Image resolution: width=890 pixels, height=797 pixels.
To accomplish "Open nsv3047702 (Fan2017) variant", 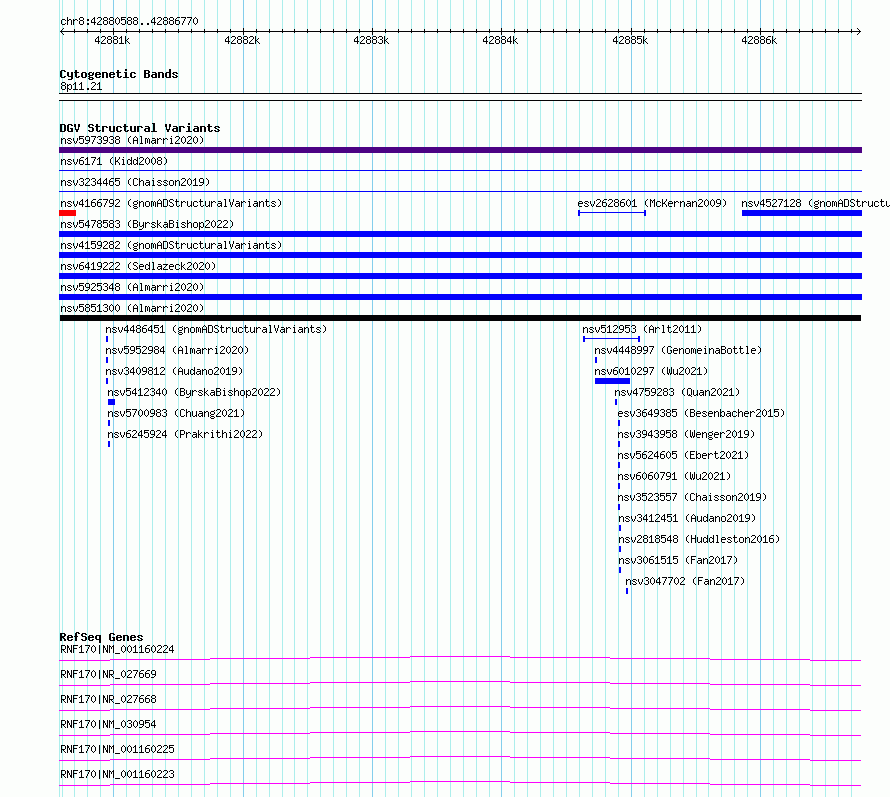I will click(x=685, y=581).
